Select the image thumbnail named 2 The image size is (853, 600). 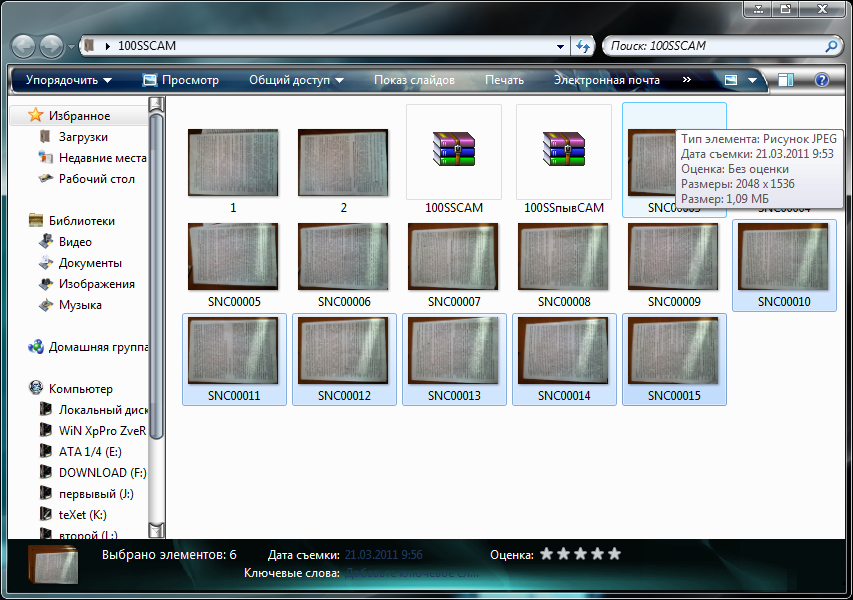[x=343, y=163]
